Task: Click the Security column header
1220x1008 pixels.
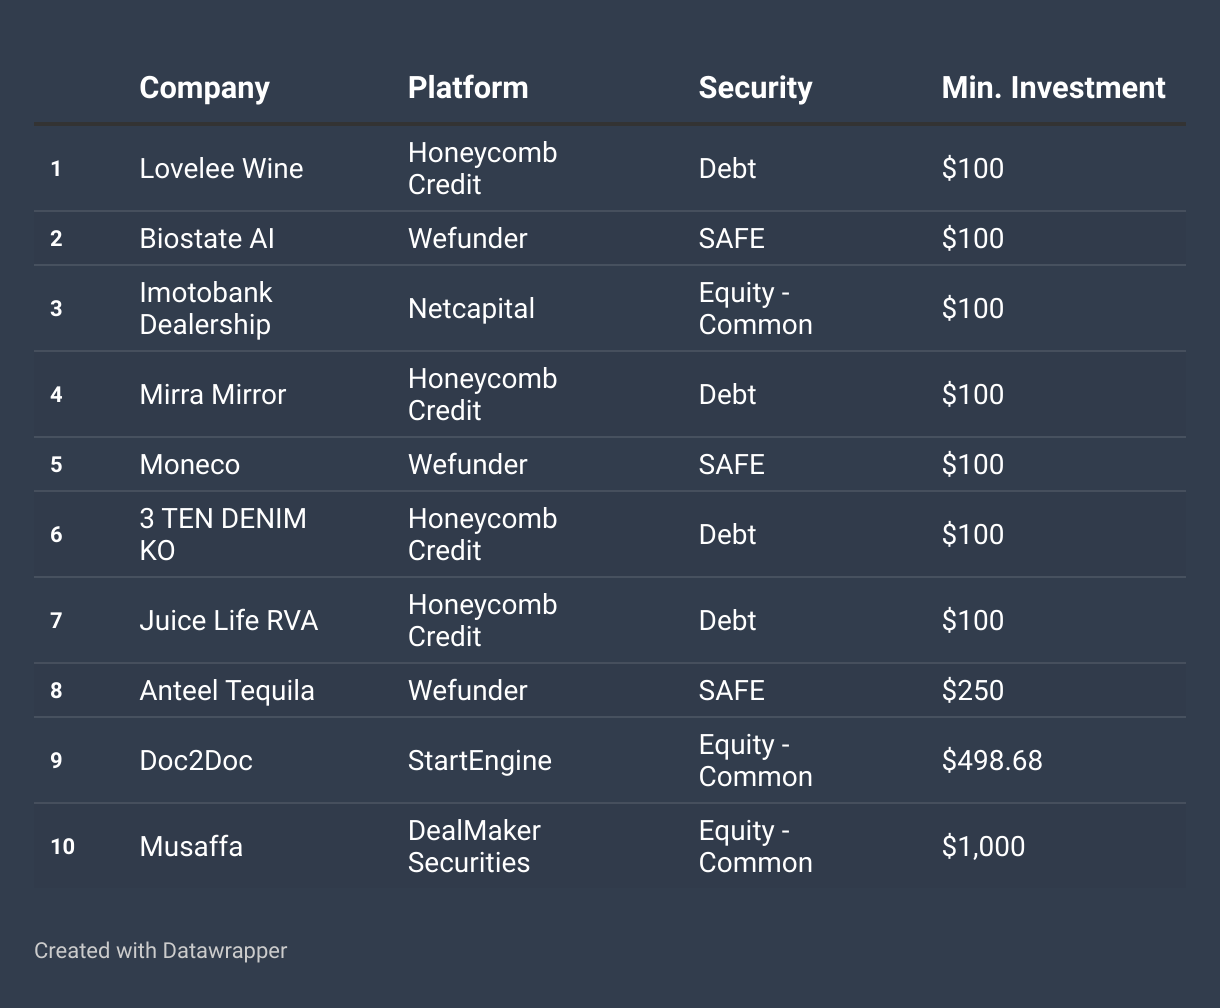Action: point(755,88)
